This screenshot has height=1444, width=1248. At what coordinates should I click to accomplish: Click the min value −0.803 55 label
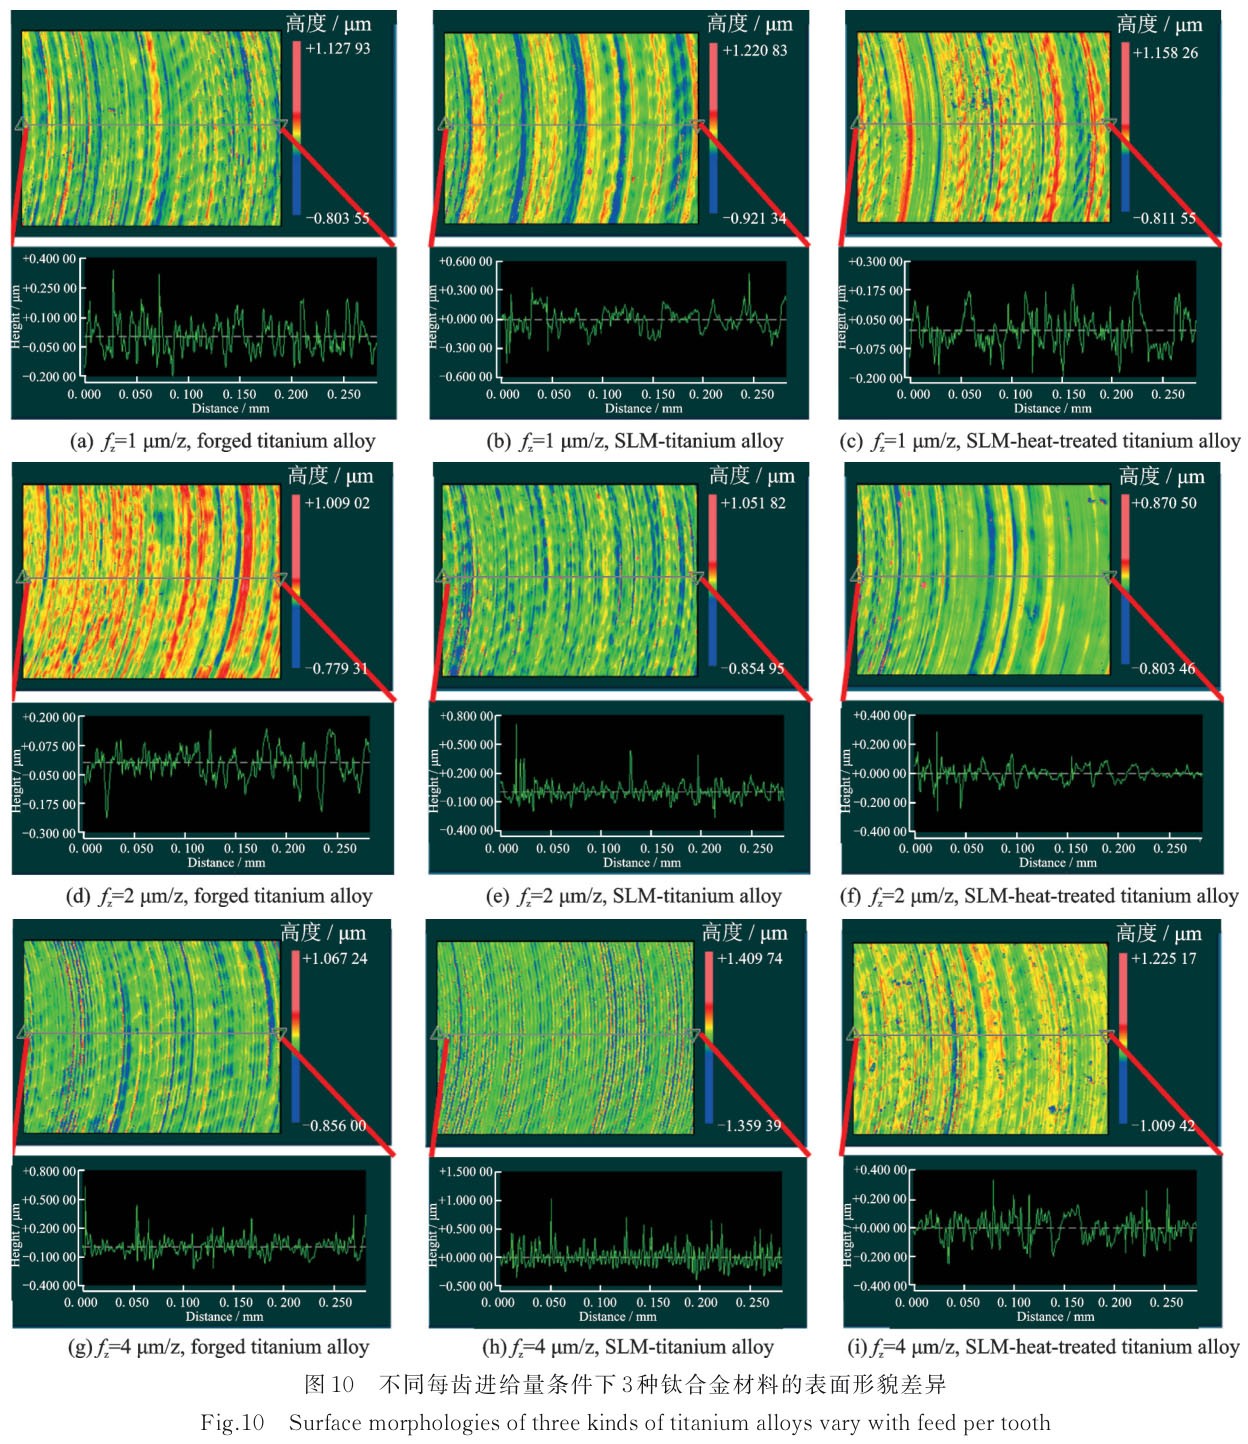[337, 218]
